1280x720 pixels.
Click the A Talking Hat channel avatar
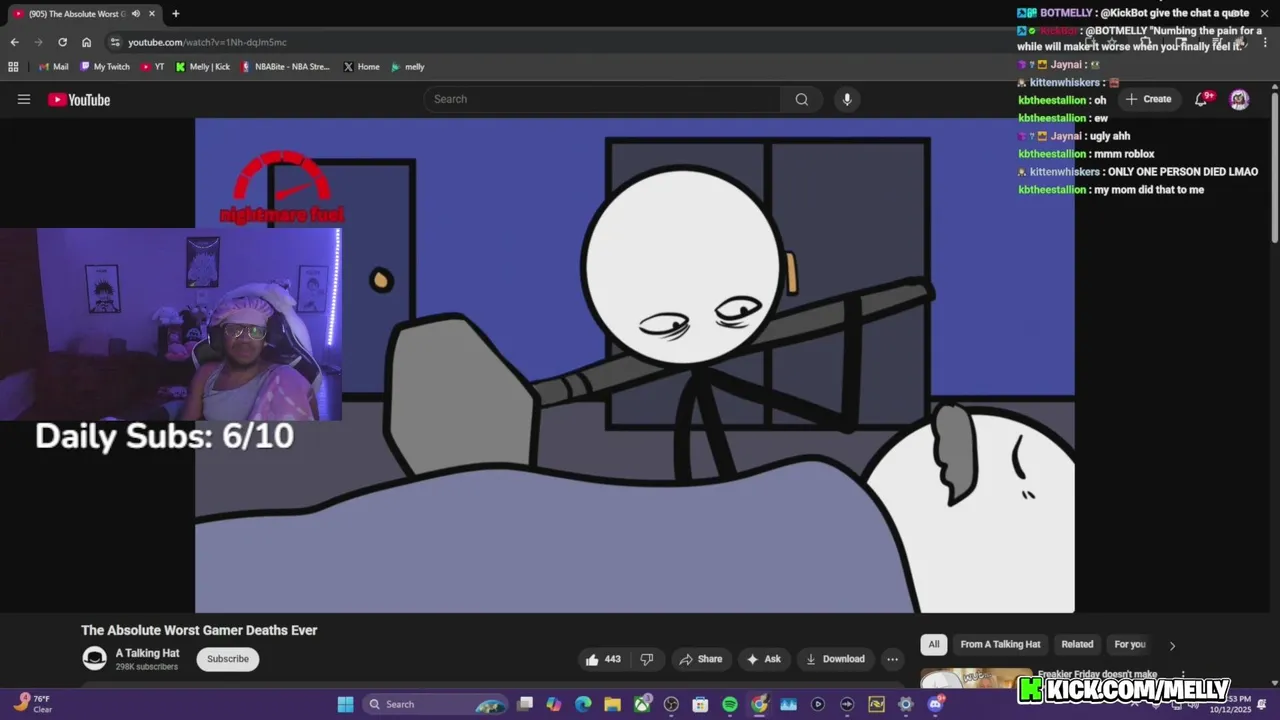[x=94, y=658]
